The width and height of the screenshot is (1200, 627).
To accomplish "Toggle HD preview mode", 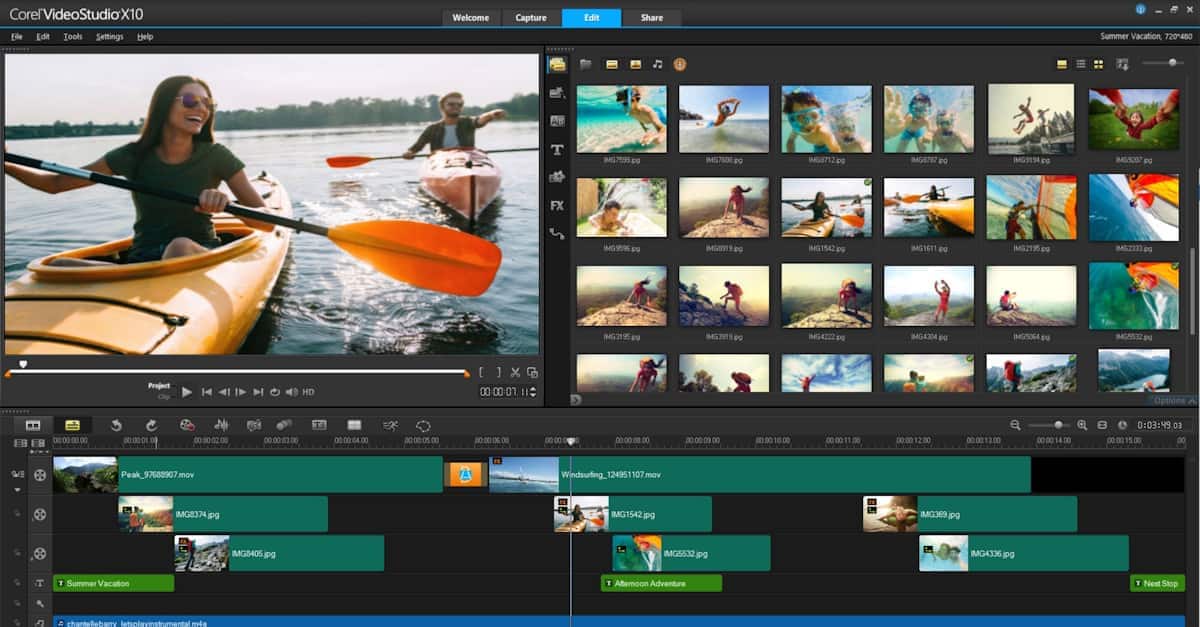I will click(x=308, y=392).
